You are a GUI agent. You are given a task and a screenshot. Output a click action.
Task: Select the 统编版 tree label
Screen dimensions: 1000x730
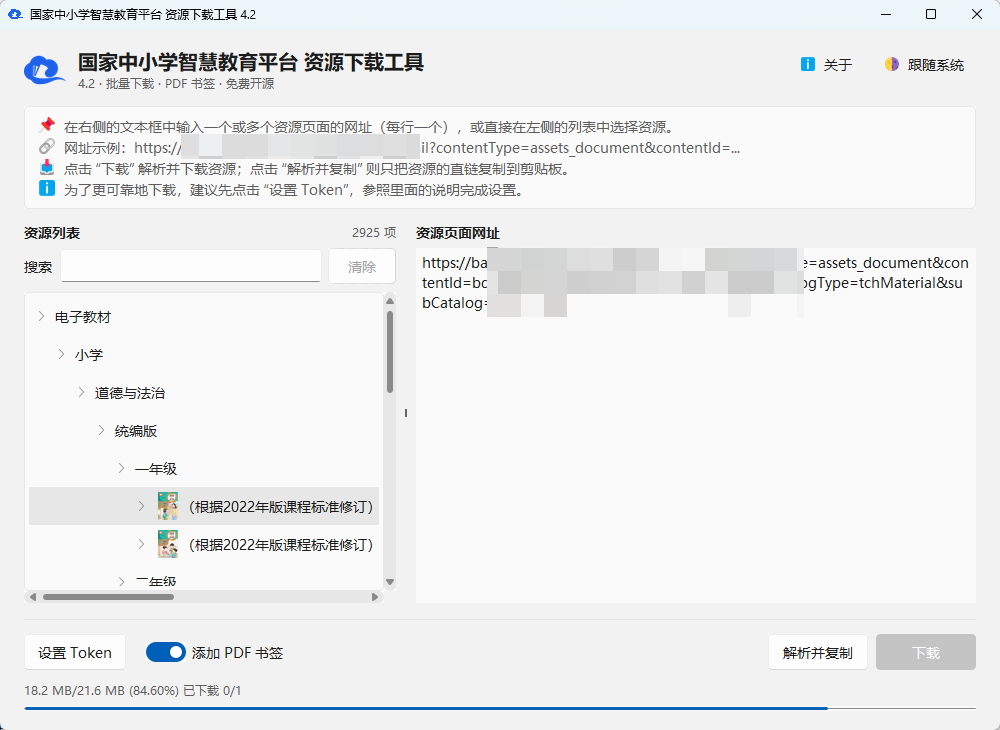136,431
